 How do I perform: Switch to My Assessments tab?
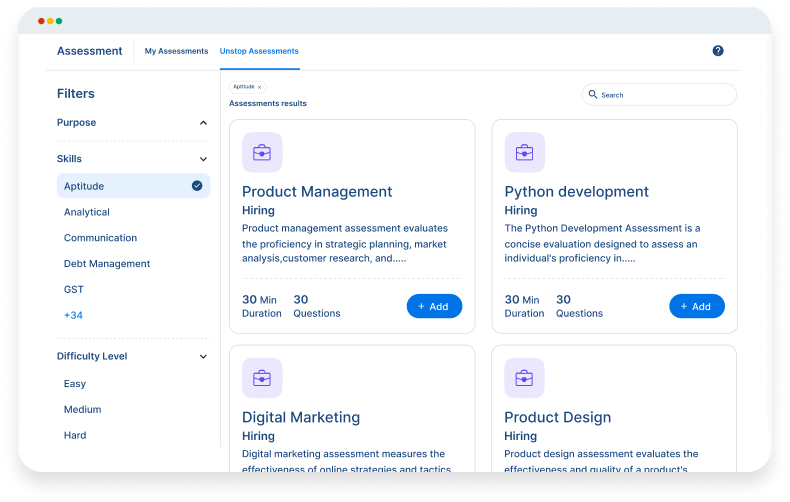(x=176, y=51)
